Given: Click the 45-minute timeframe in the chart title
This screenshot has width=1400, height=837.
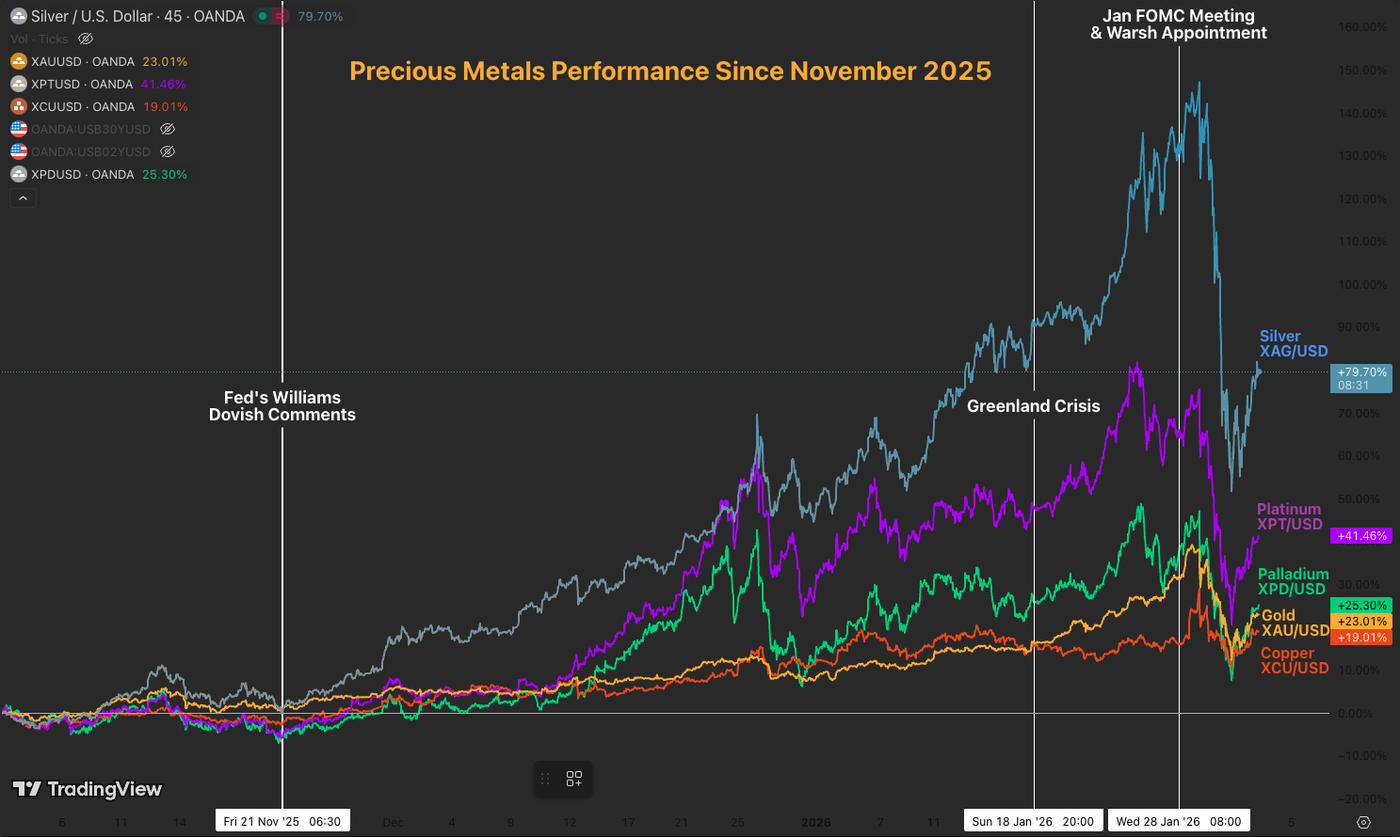Looking at the screenshot, I should coord(175,16).
